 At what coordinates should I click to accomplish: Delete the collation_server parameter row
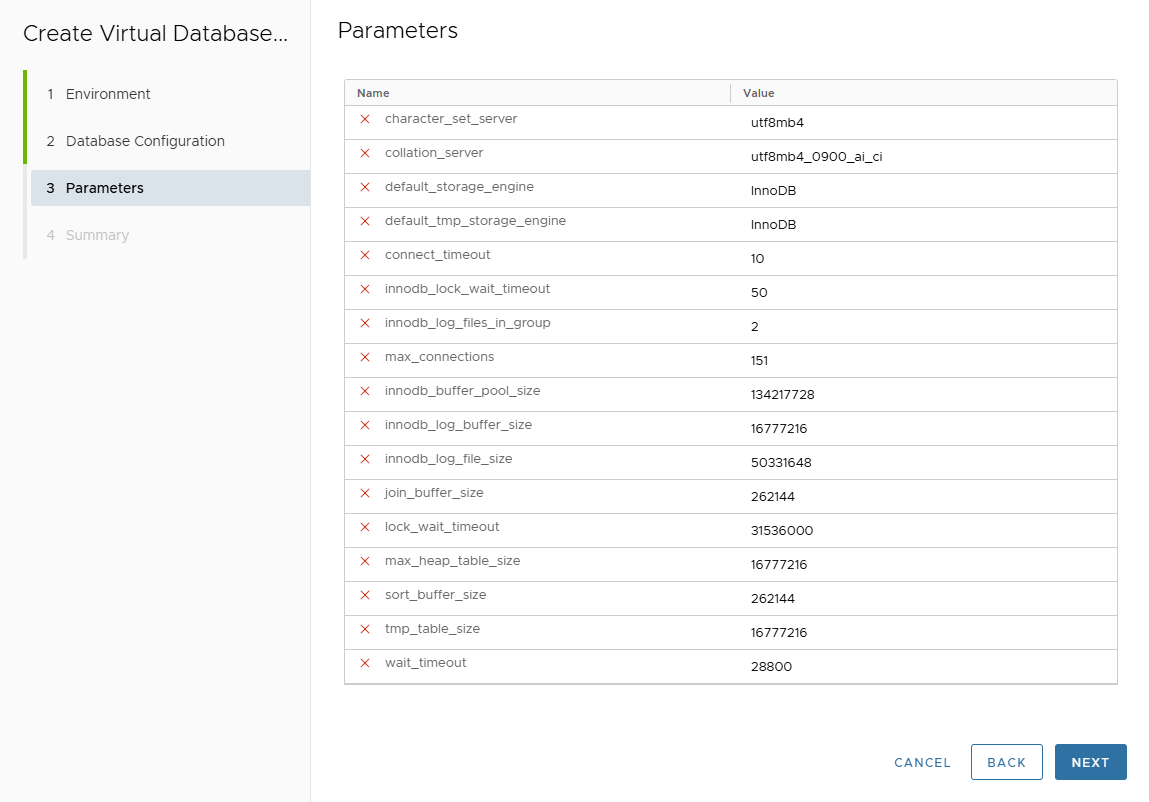click(x=364, y=153)
